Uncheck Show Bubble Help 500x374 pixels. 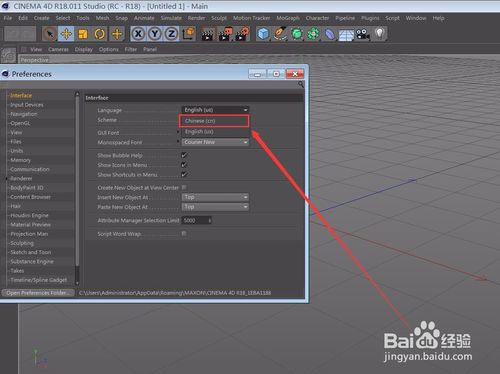(184, 155)
